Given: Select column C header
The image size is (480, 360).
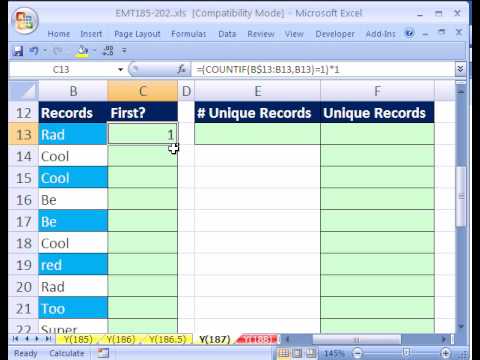Looking at the screenshot, I should (143, 91).
